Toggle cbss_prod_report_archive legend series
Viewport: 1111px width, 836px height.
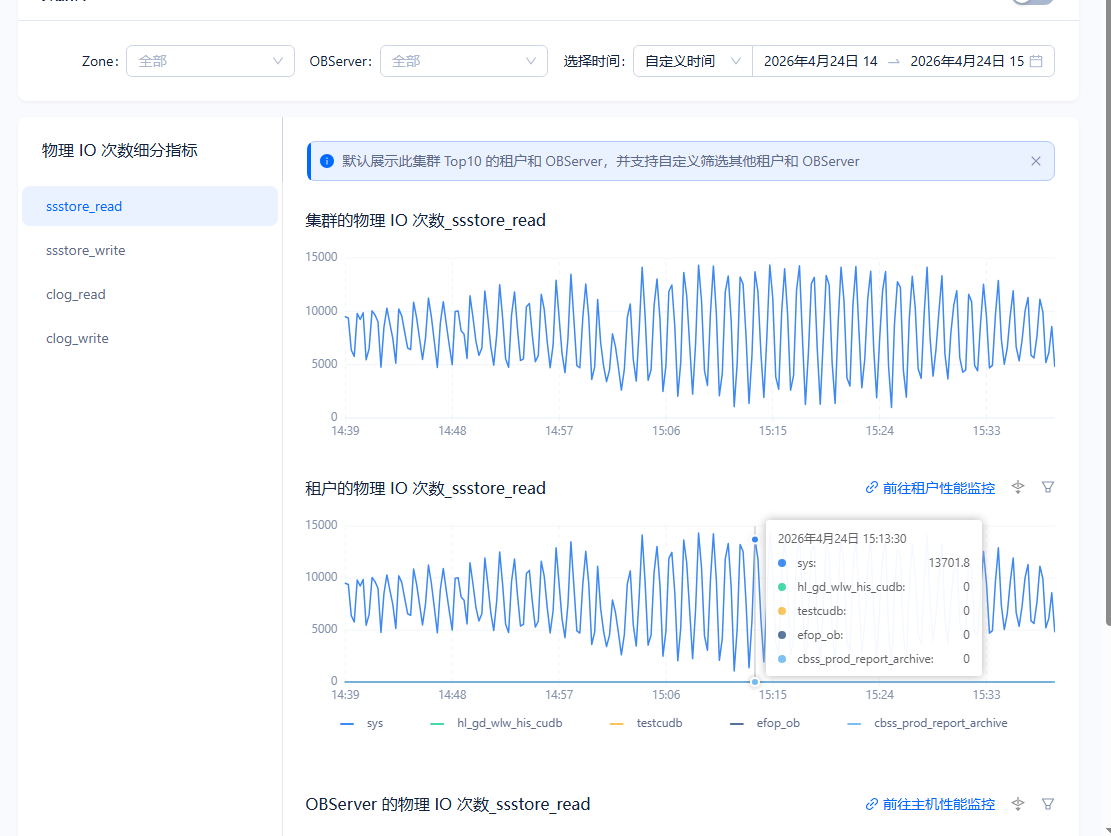pyautogui.click(x=926, y=723)
